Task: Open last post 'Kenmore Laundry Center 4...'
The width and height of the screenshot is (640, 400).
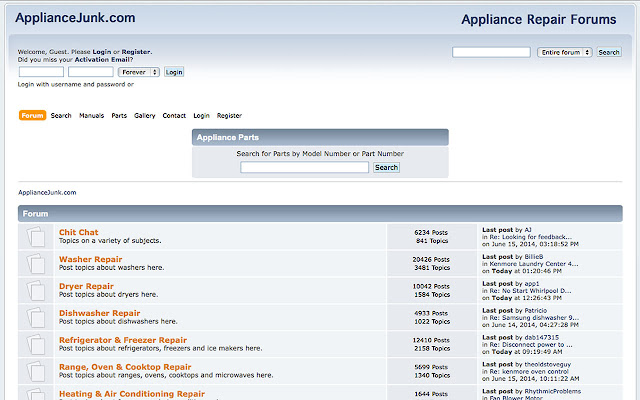Action: 534,264
